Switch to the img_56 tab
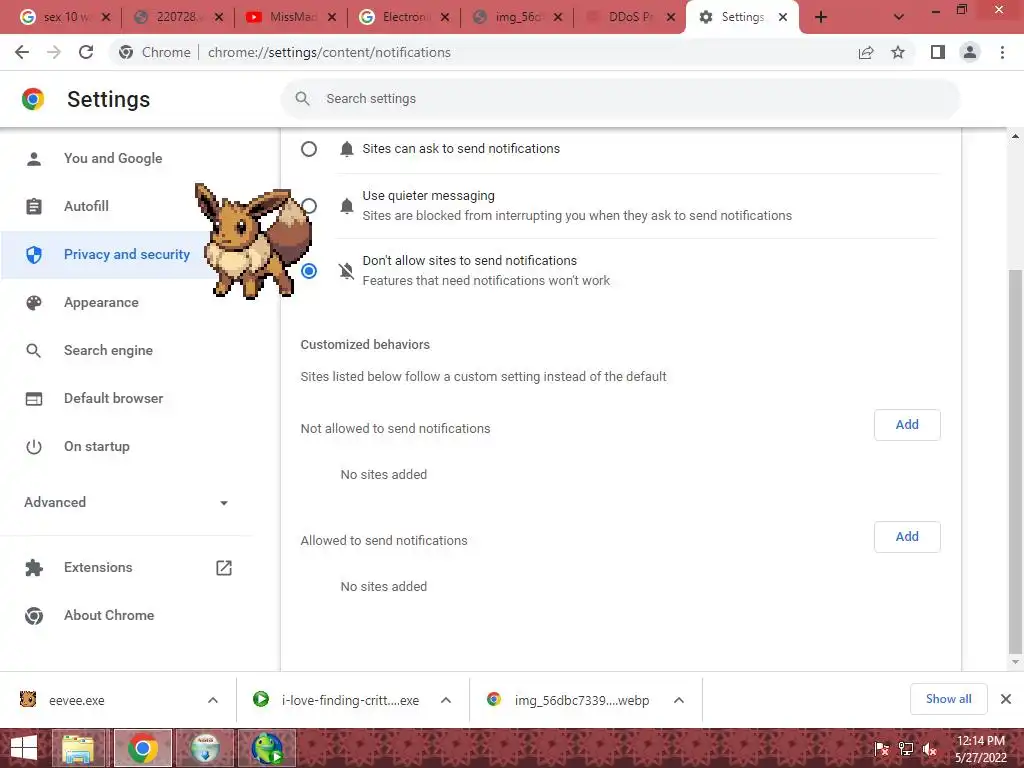The image size is (1024, 768). point(517,17)
